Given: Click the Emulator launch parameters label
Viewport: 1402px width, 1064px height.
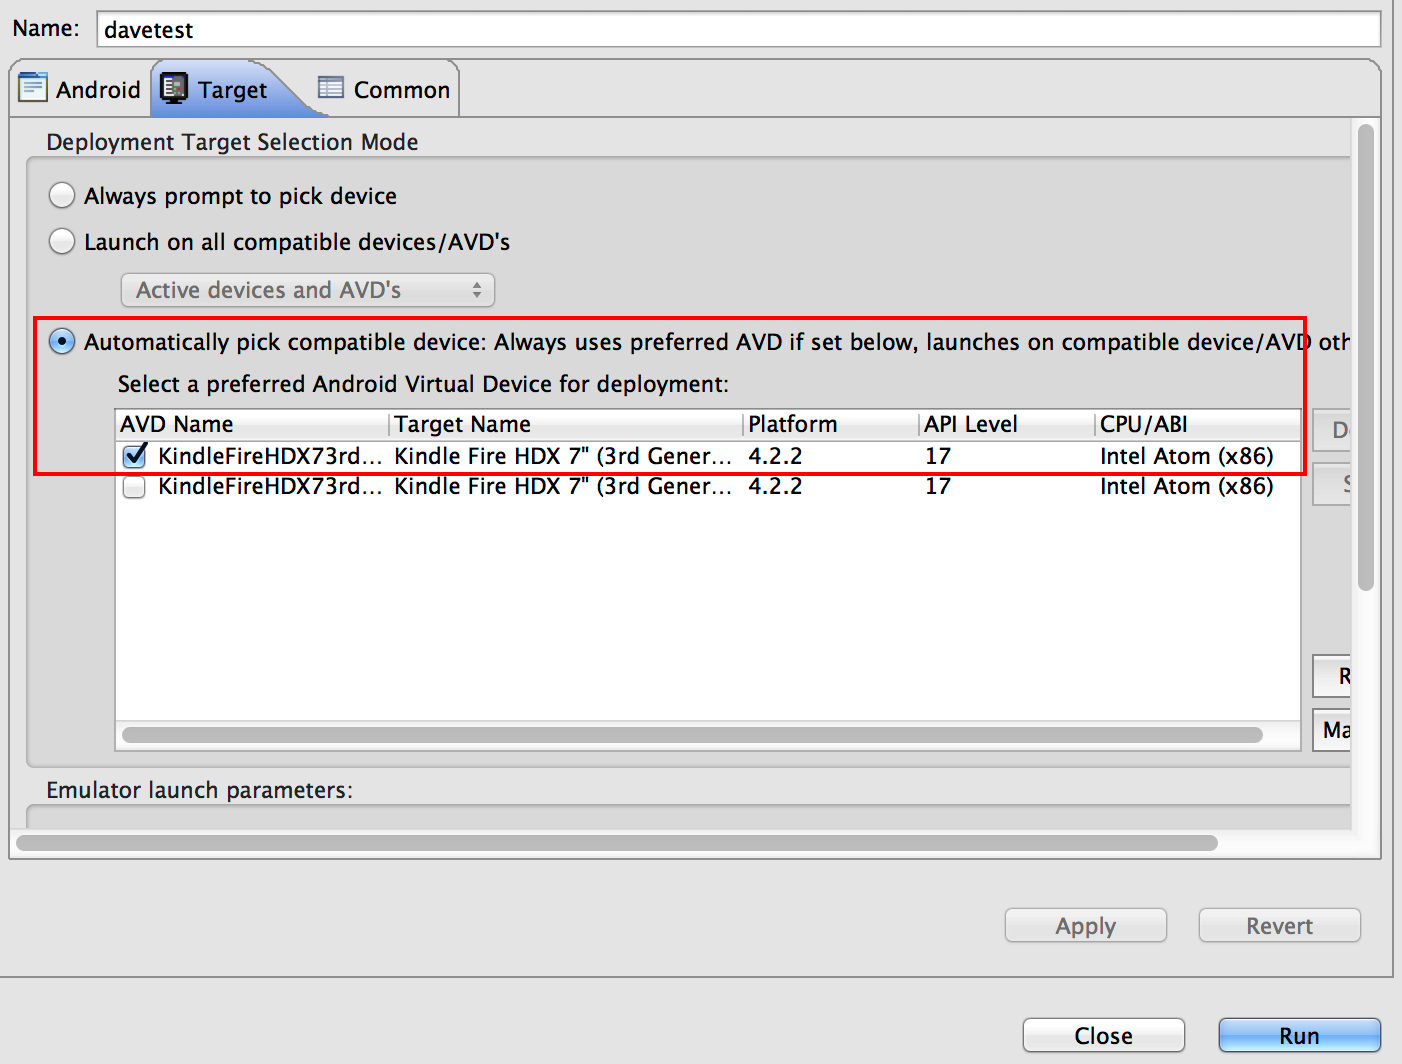Looking at the screenshot, I should [199, 790].
